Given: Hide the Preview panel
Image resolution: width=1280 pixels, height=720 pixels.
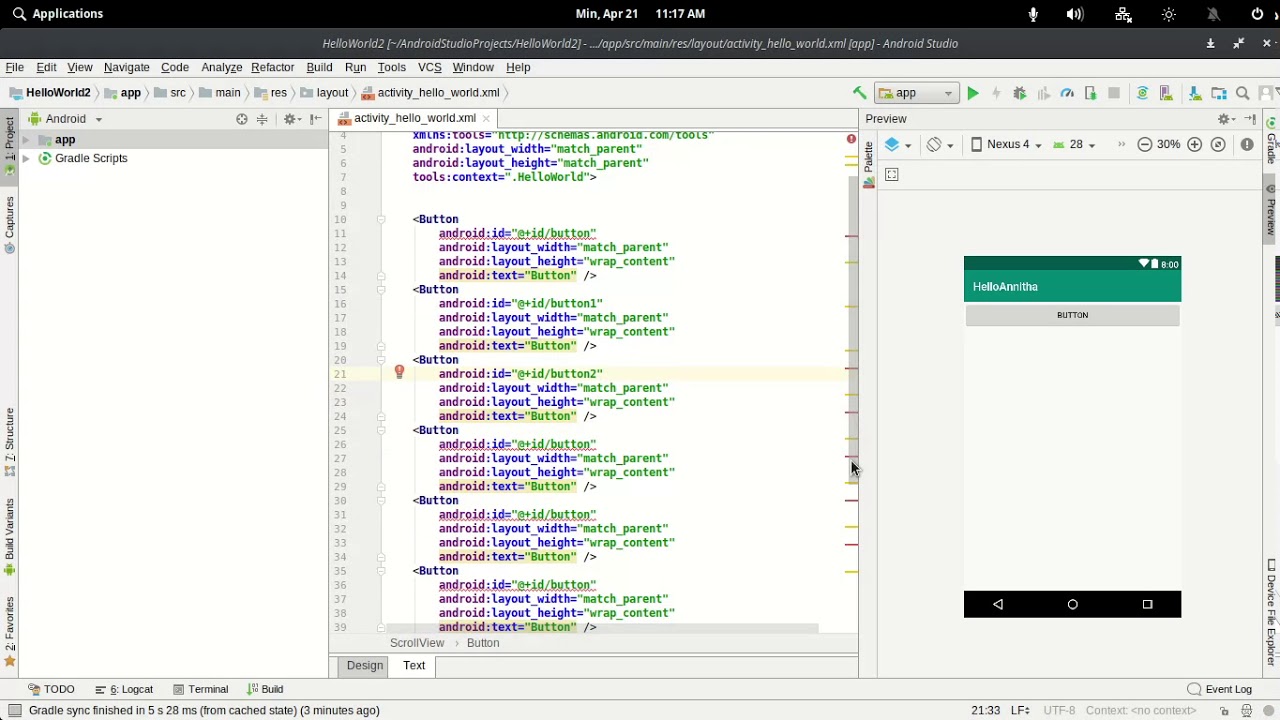Looking at the screenshot, I should pyautogui.click(x=1250, y=119).
